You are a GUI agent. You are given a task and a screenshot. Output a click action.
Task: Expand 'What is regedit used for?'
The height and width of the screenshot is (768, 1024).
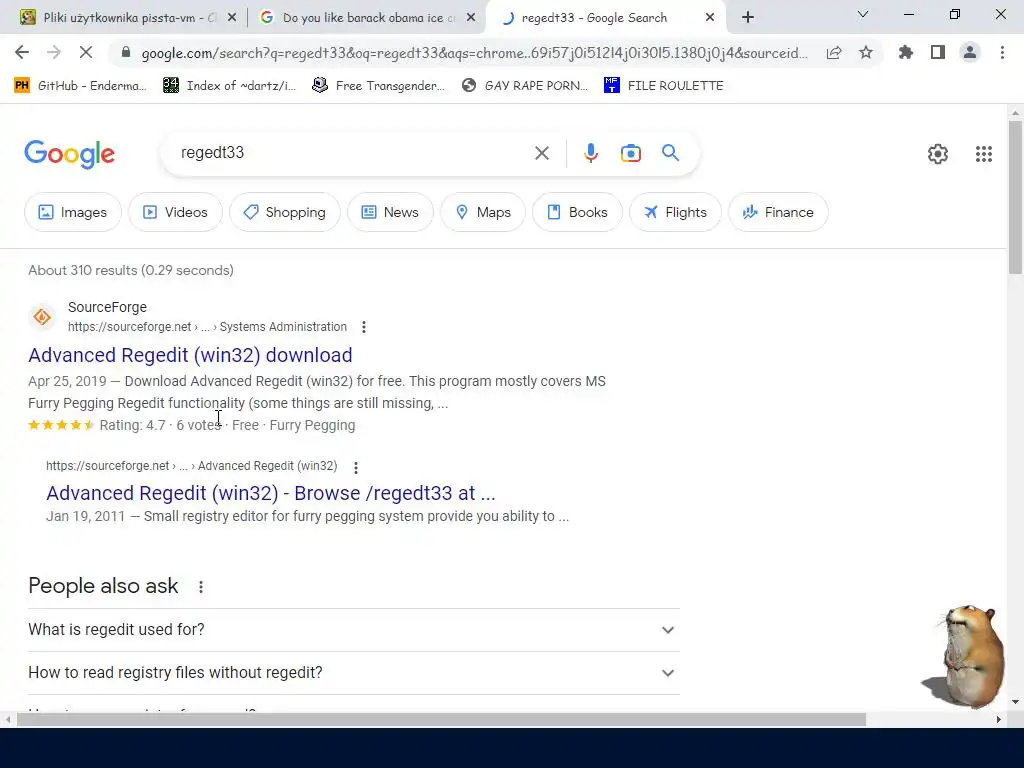click(x=354, y=630)
